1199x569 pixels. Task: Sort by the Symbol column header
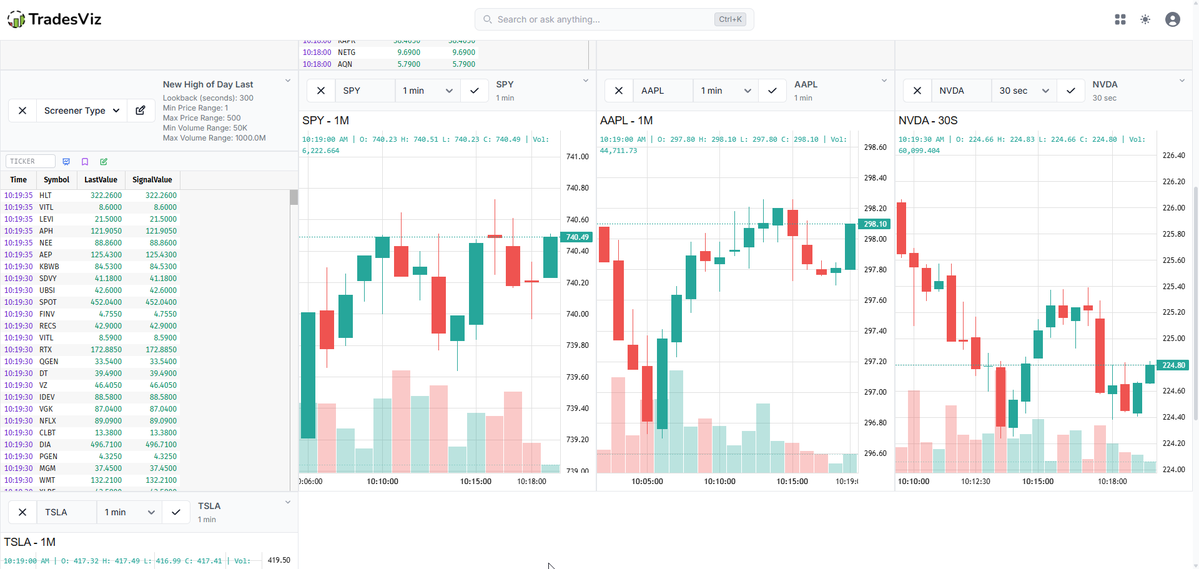point(57,180)
